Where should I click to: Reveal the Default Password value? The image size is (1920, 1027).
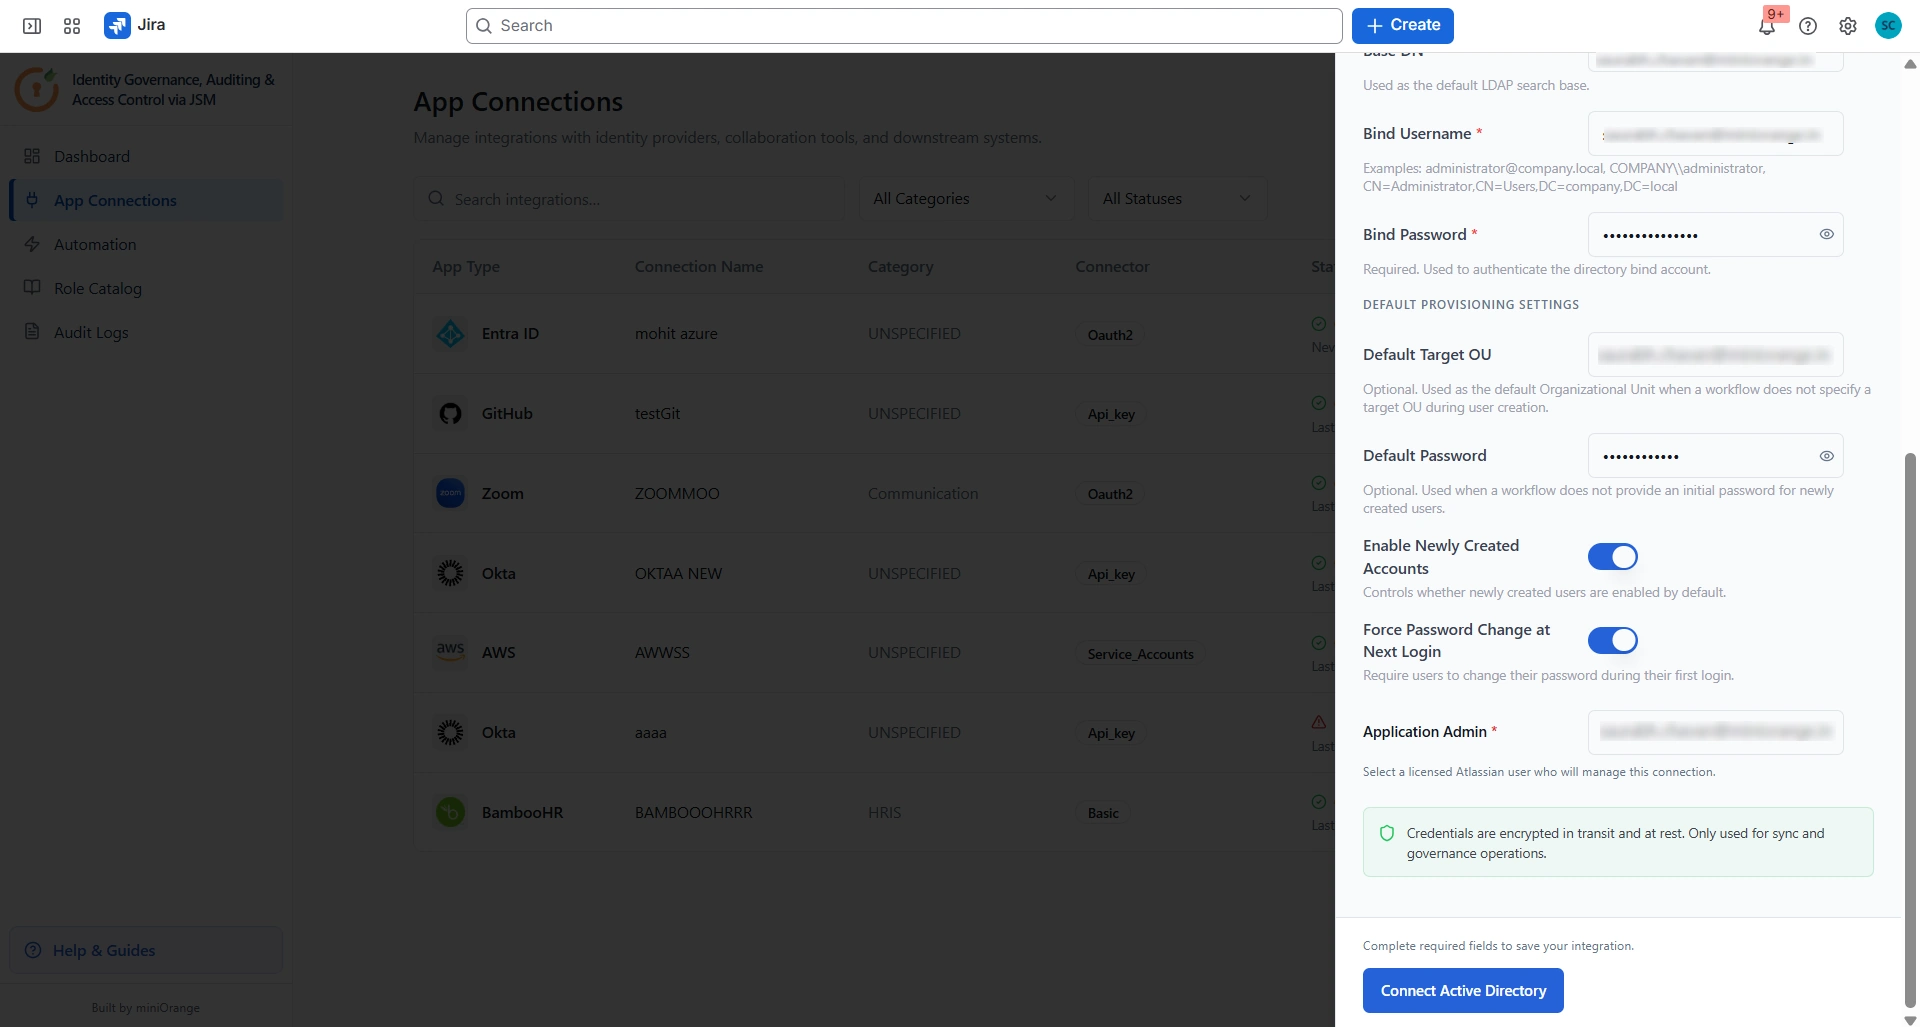click(1826, 456)
